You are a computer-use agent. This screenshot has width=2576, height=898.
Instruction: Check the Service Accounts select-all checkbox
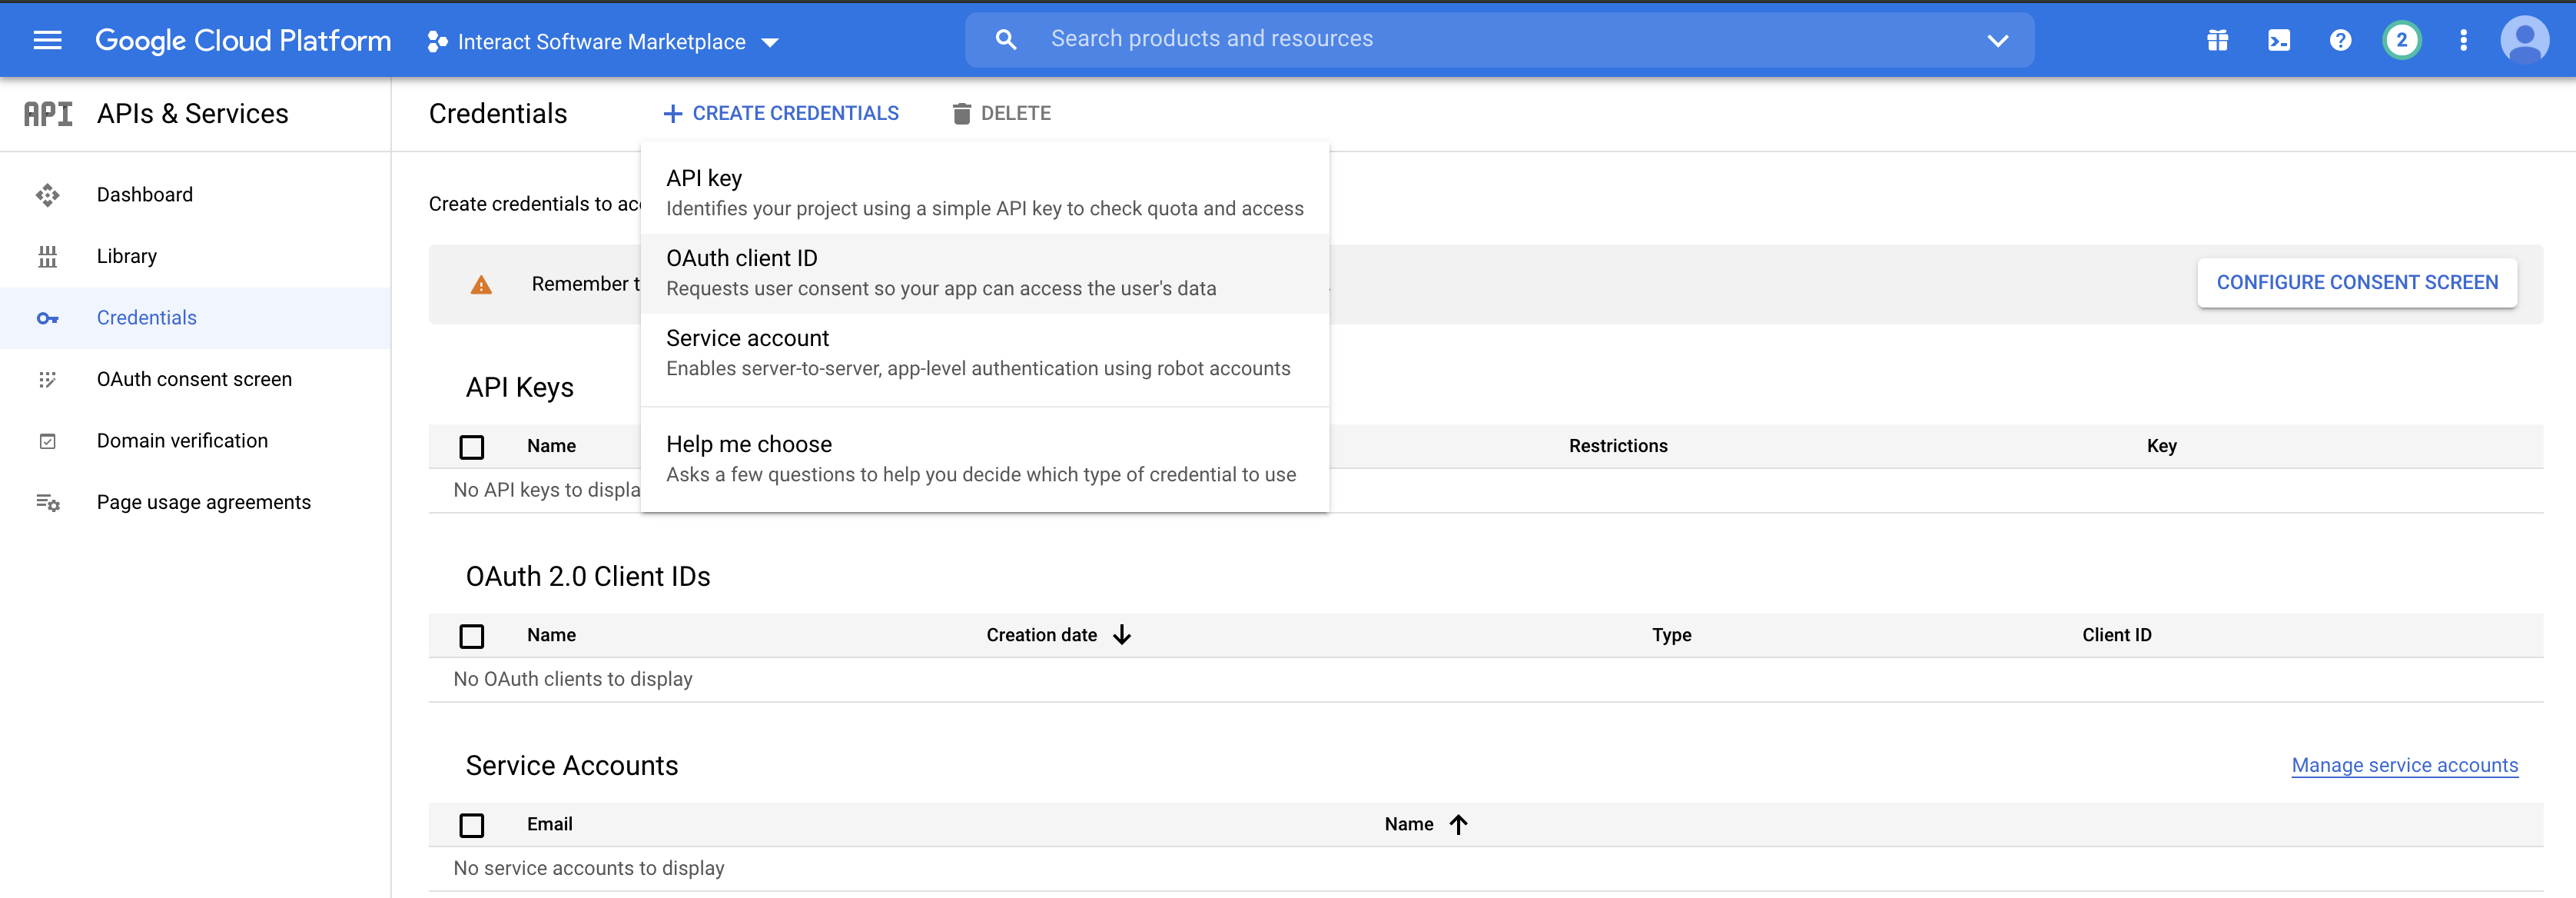(x=471, y=825)
